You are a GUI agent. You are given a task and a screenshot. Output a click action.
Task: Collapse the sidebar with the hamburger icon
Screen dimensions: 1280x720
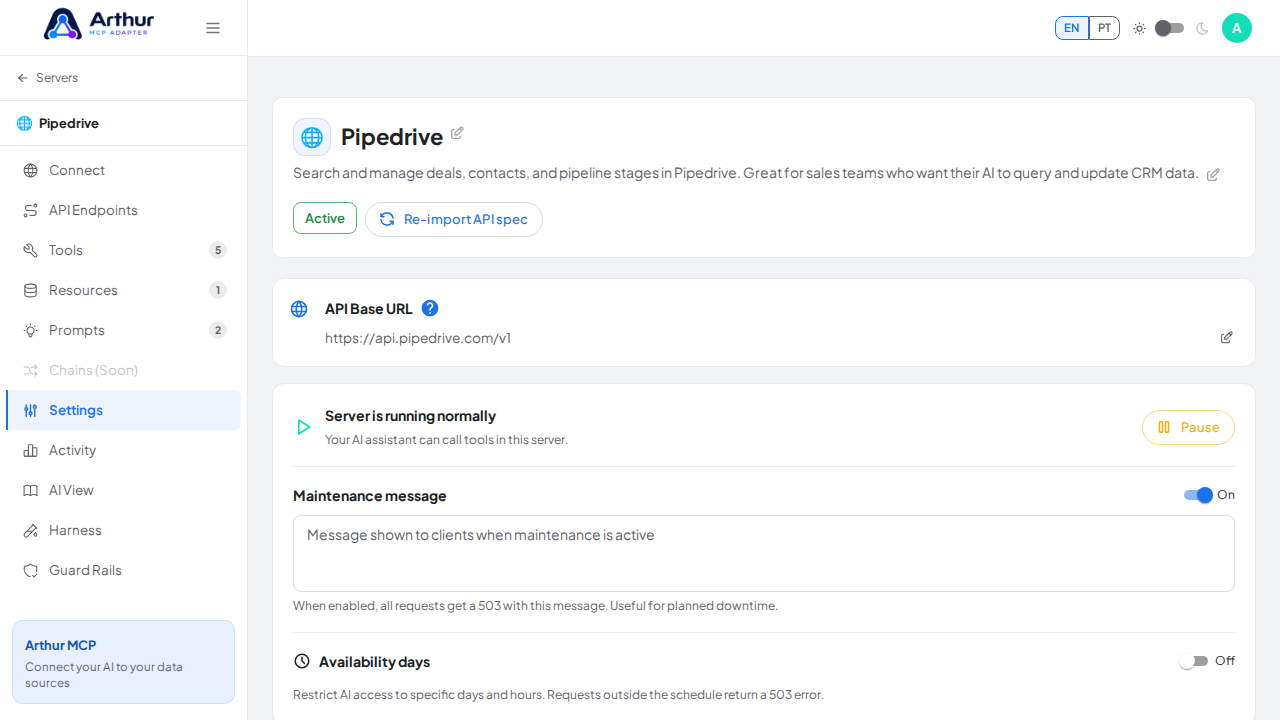click(213, 28)
